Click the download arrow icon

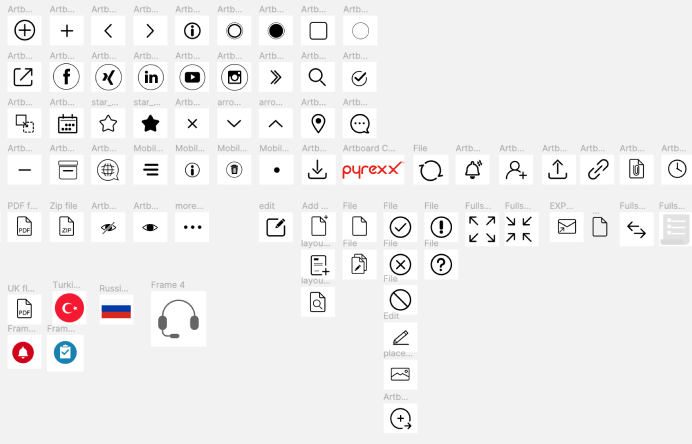click(x=317, y=170)
